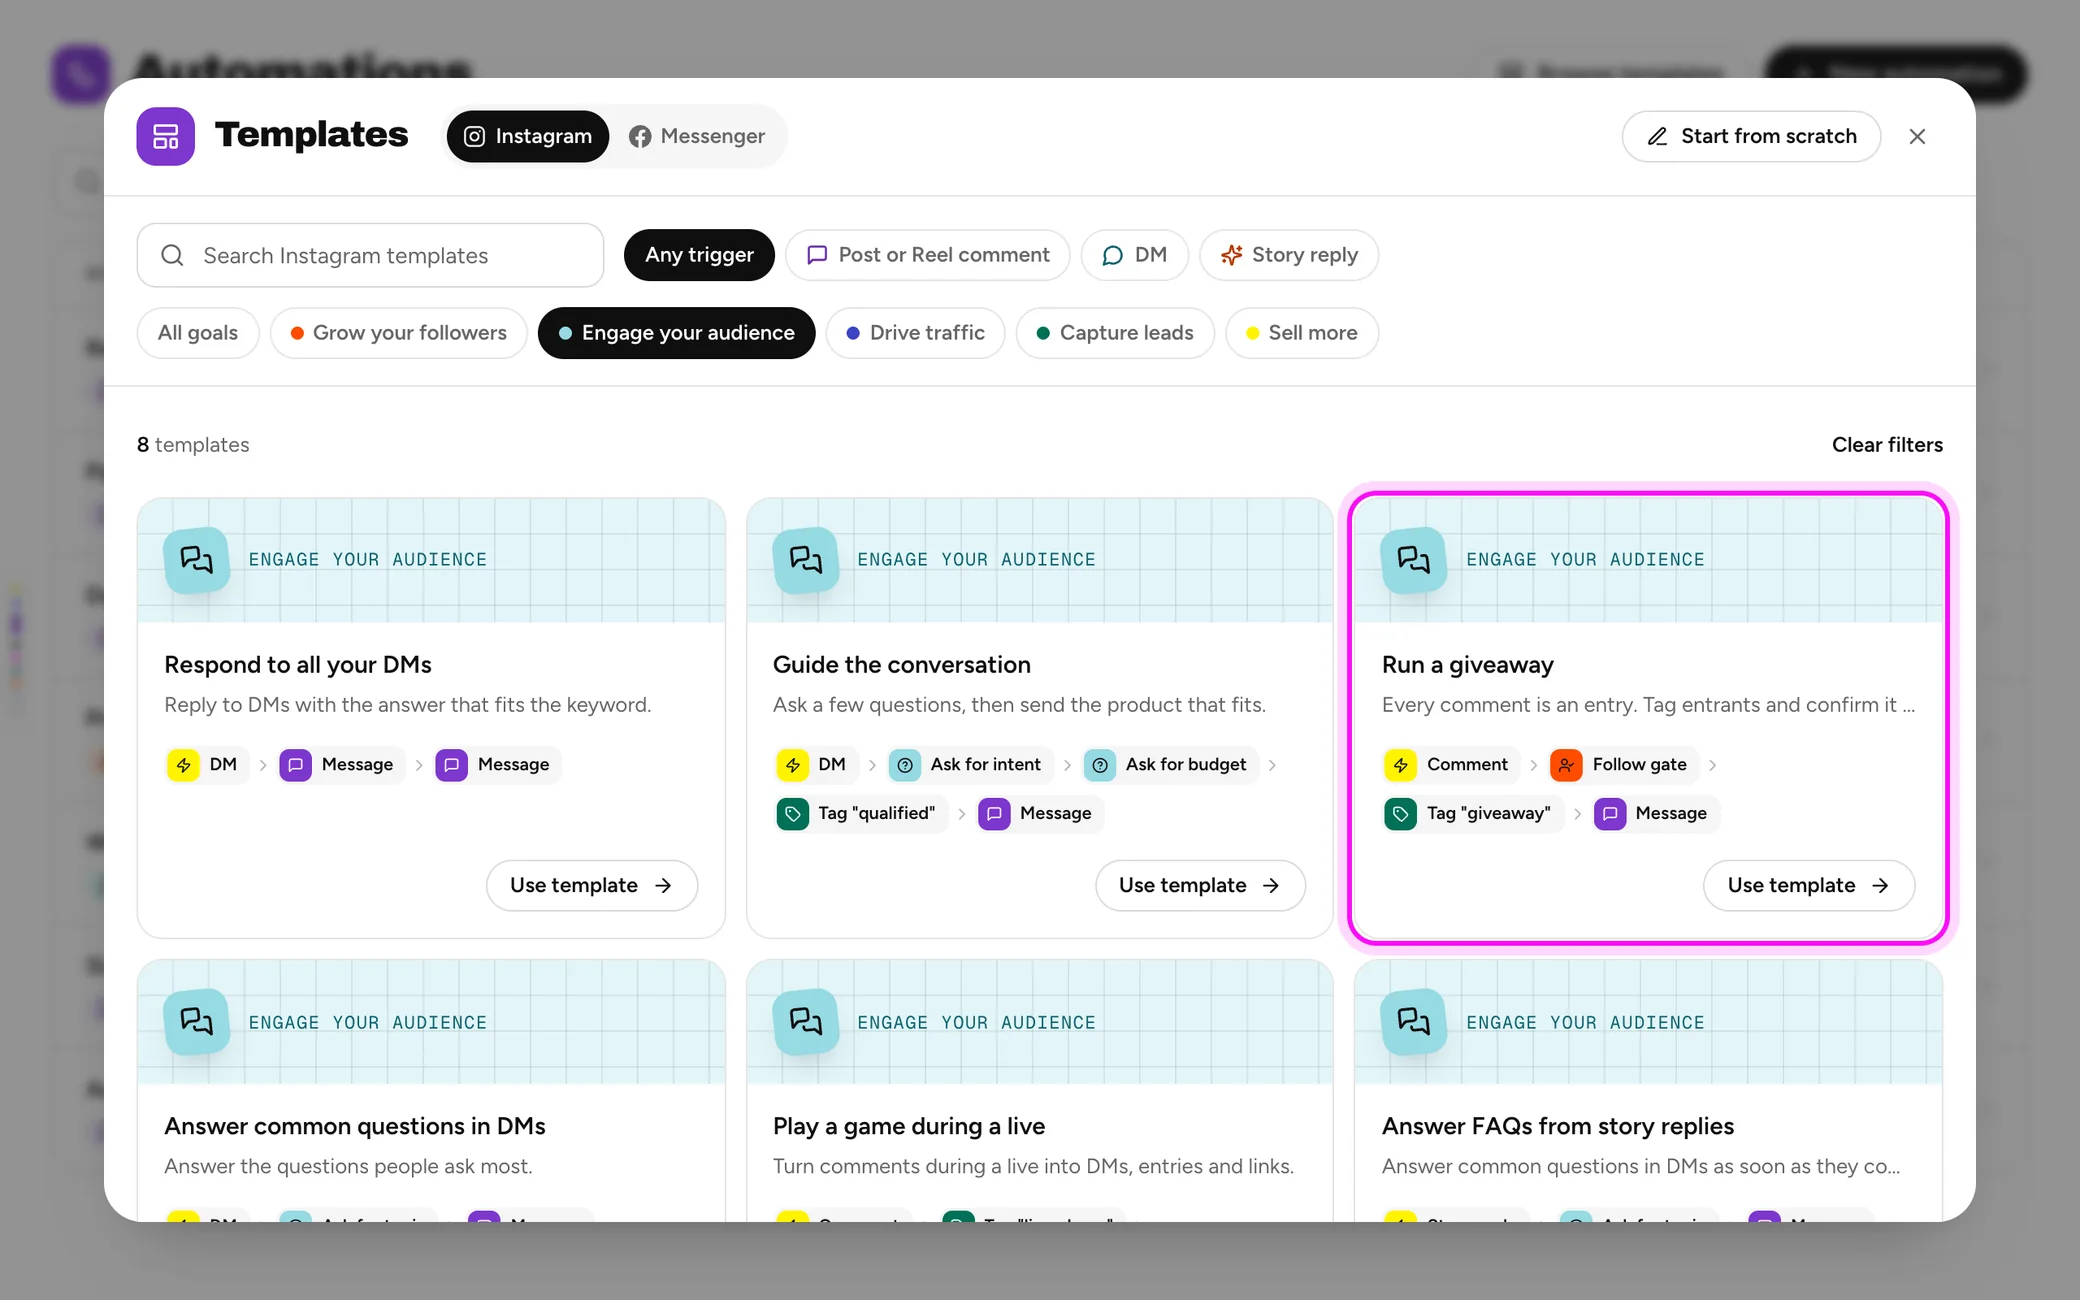Click the pencil icon on Start from scratch
The image size is (2080, 1300).
coord(1657,136)
